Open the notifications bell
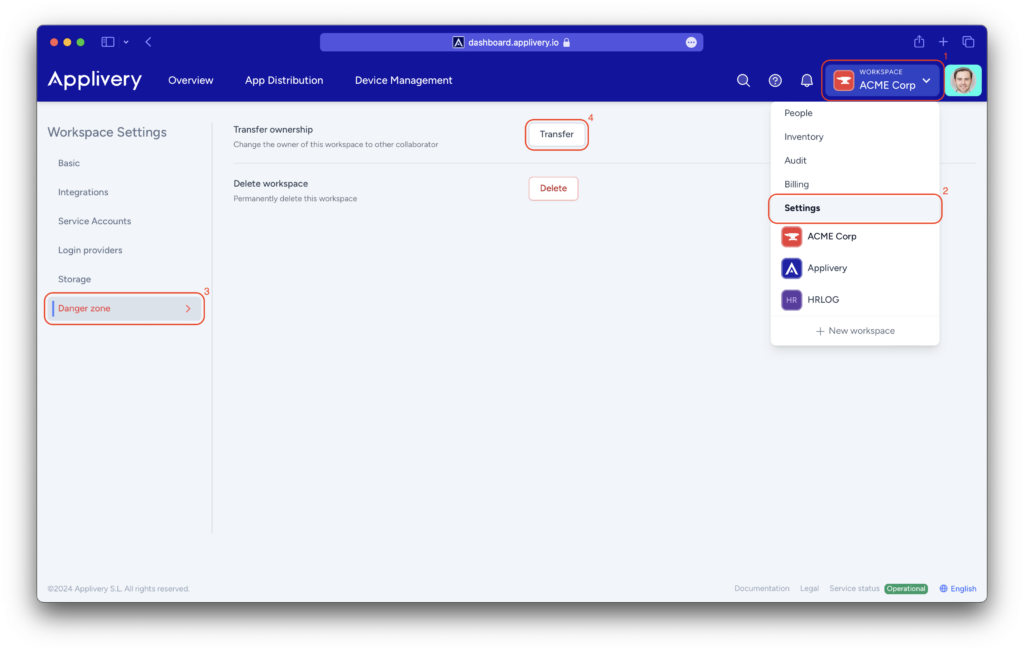The image size is (1024, 651). click(x=807, y=80)
